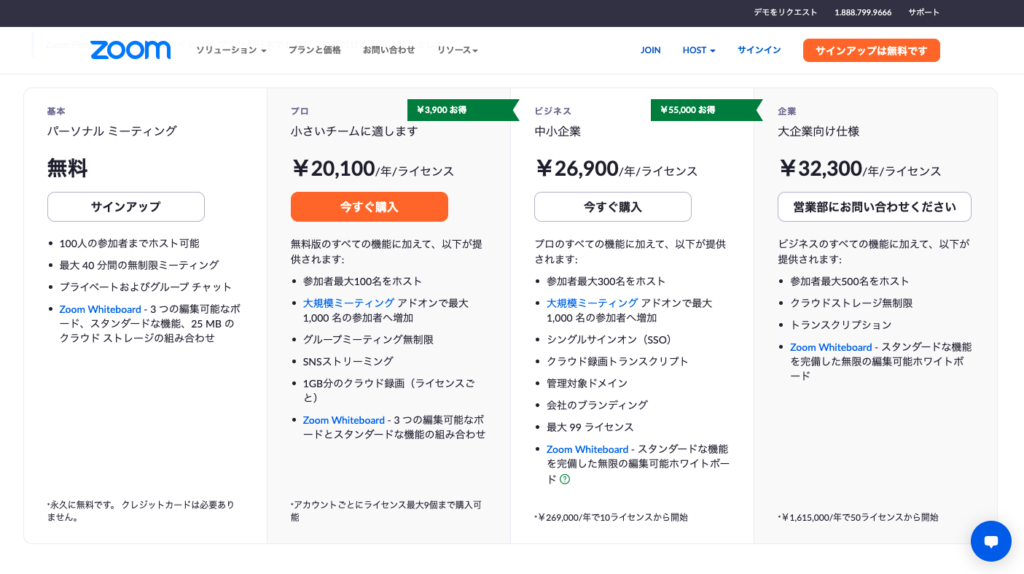Viewport: 1024px width, 574px height.
Task: Expand the リソース dropdown menu
Action: point(457,50)
